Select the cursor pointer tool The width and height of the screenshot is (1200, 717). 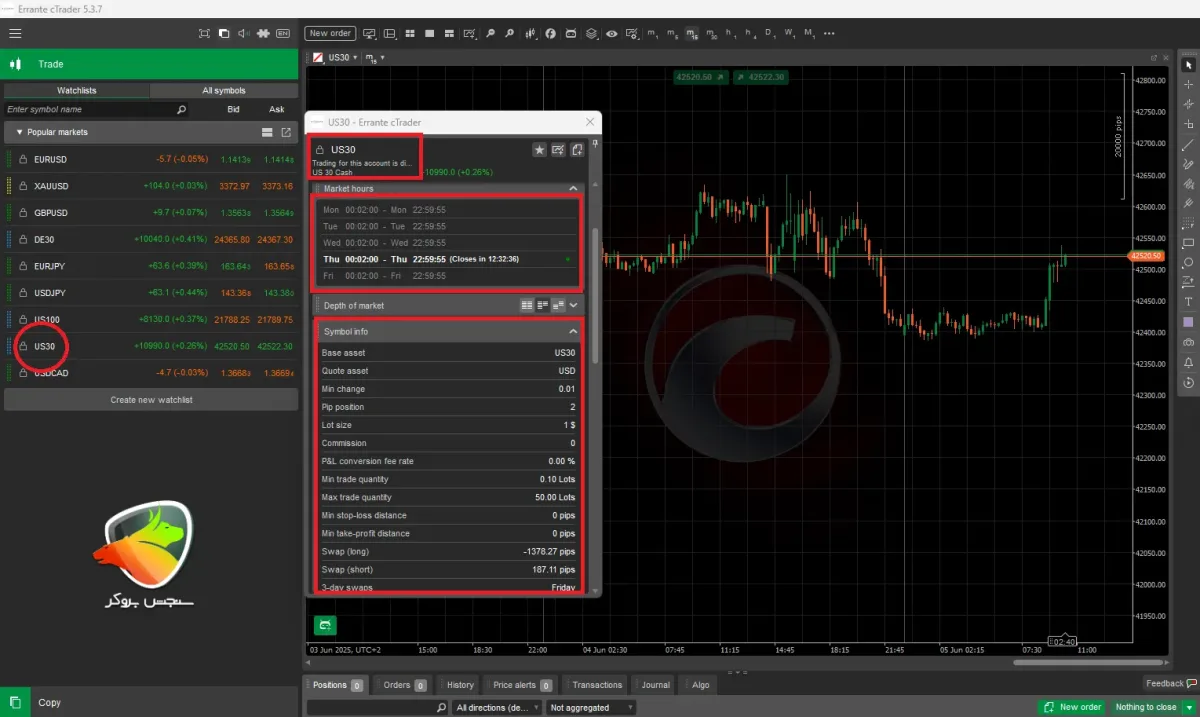[x=1188, y=64]
